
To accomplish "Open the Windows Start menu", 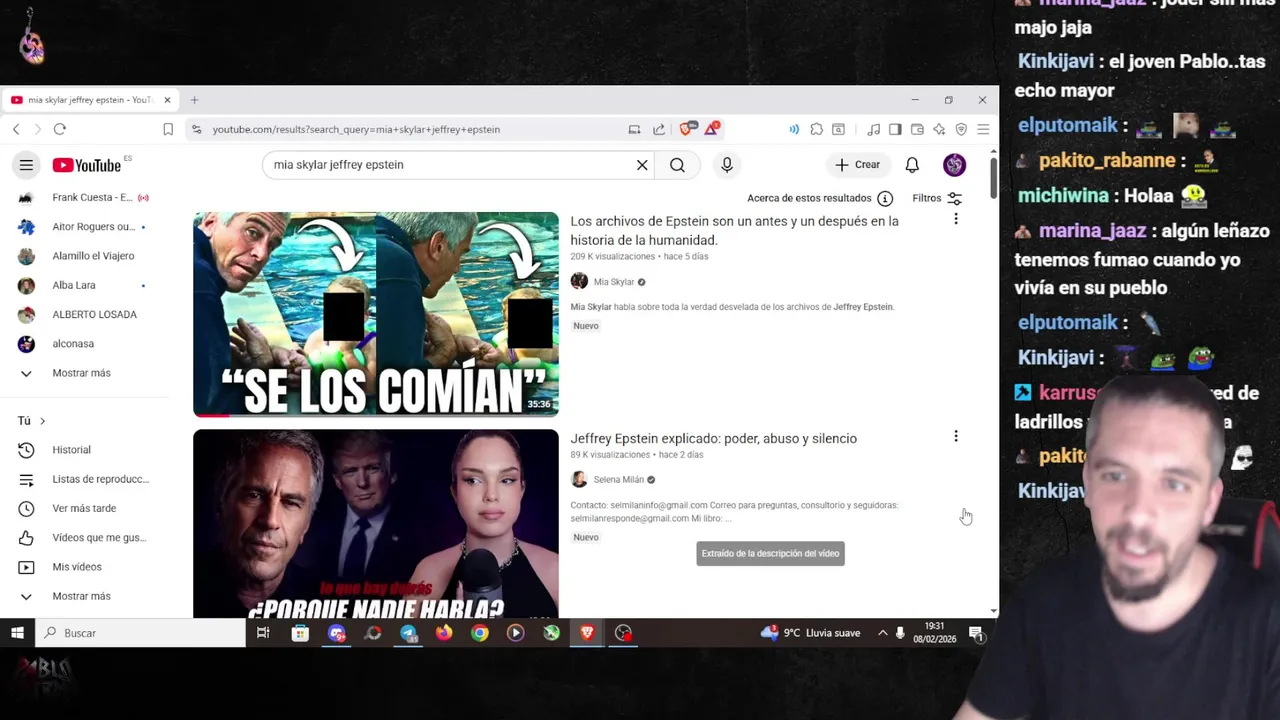I will coord(17,633).
